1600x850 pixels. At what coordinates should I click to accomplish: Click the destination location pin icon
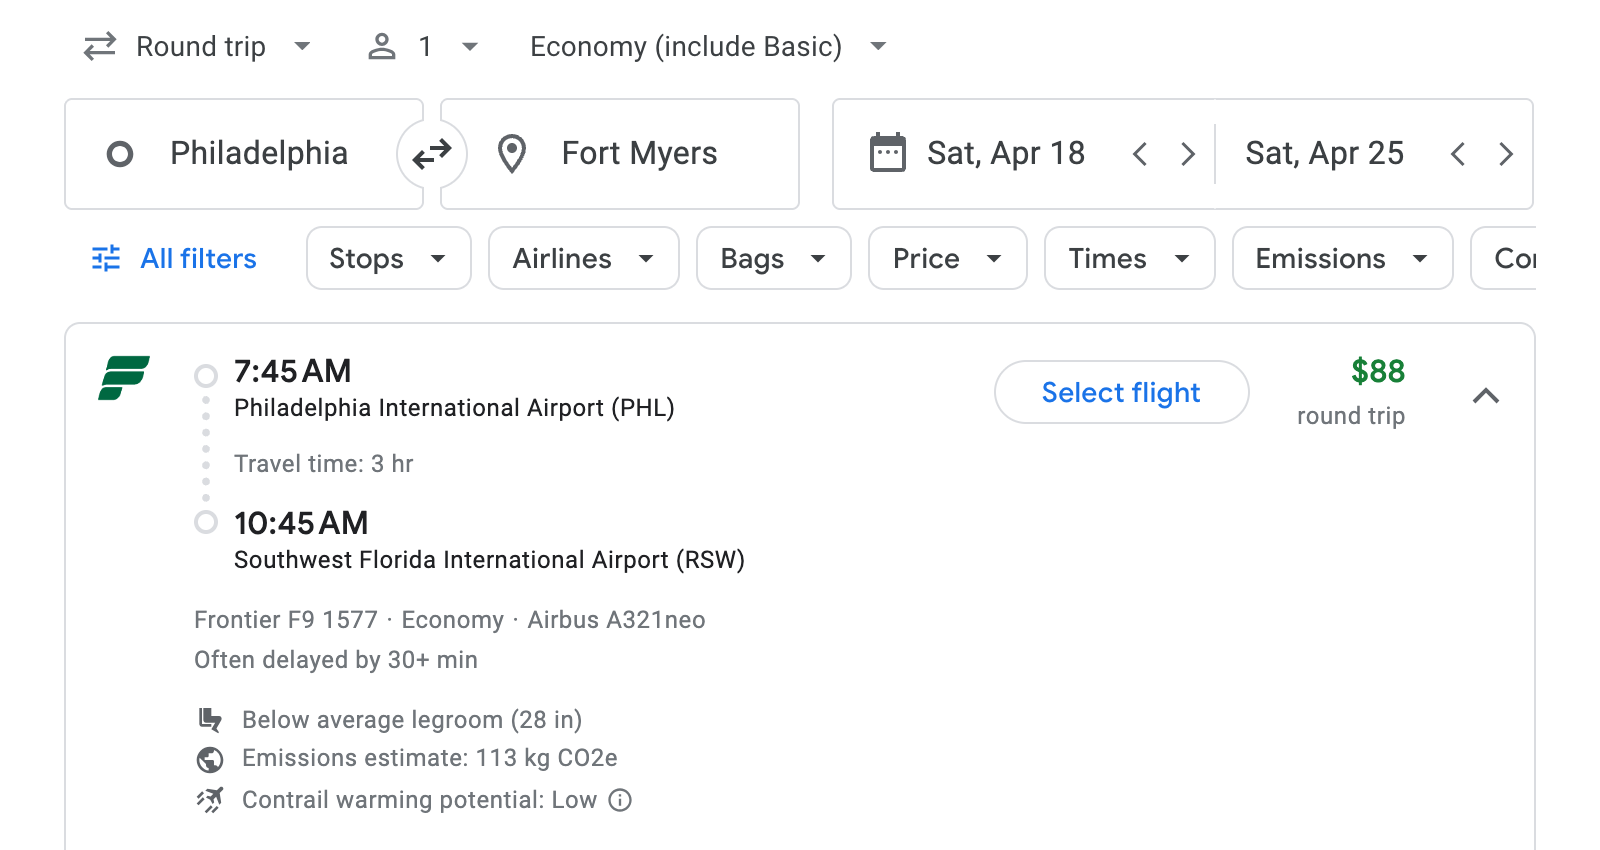coord(511,153)
